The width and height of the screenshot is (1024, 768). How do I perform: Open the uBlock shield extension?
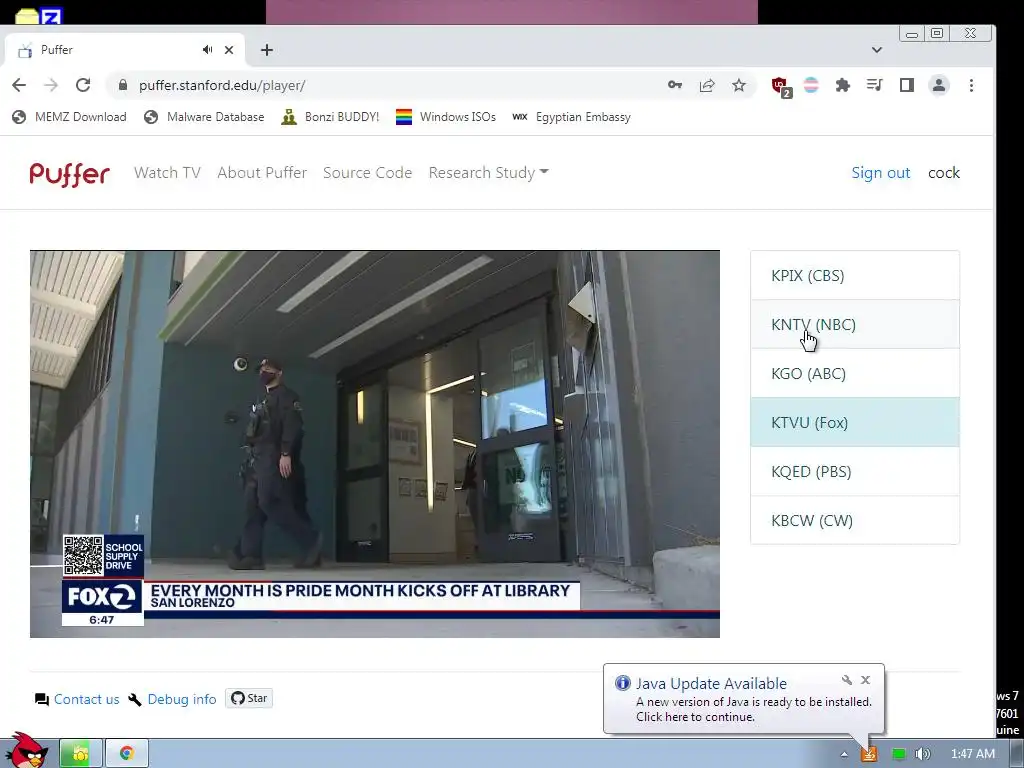click(780, 86)
